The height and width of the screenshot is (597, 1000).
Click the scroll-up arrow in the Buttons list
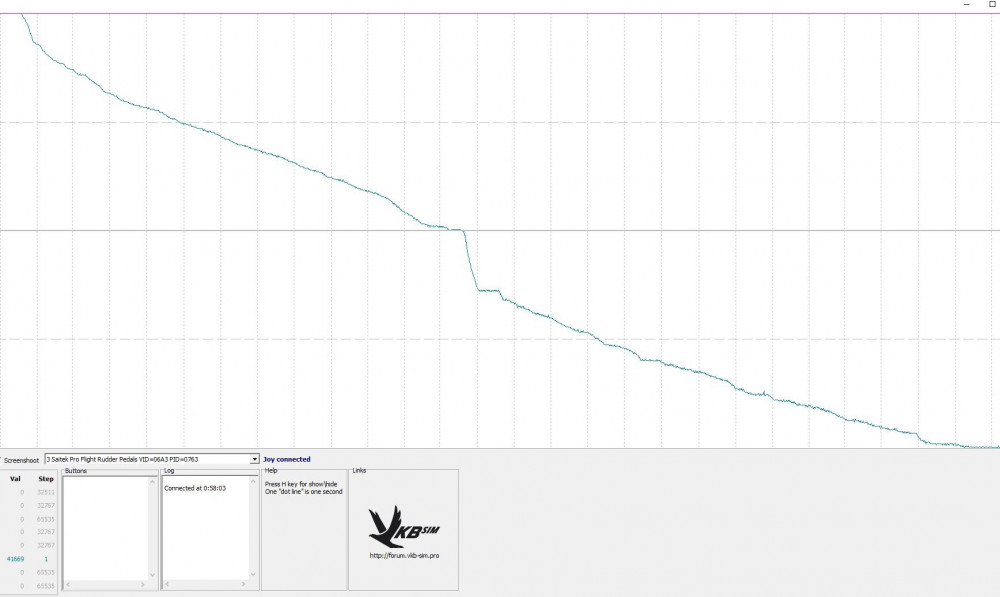pos(152,482)
